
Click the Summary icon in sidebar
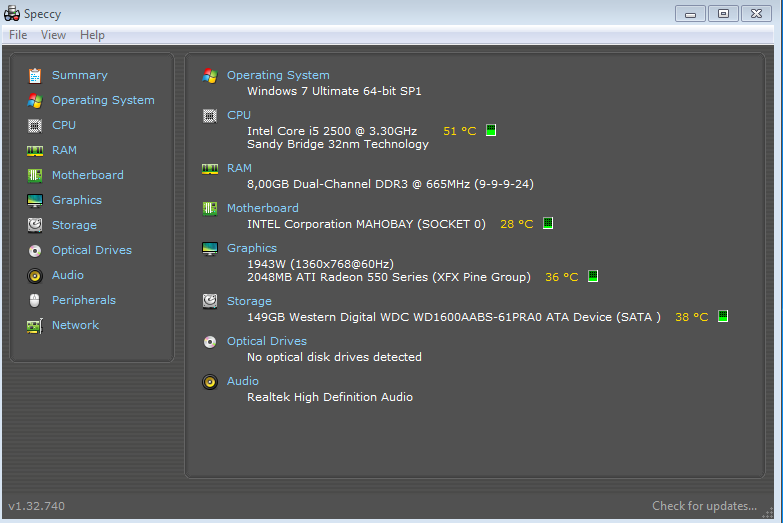click(x=35, y=75)
